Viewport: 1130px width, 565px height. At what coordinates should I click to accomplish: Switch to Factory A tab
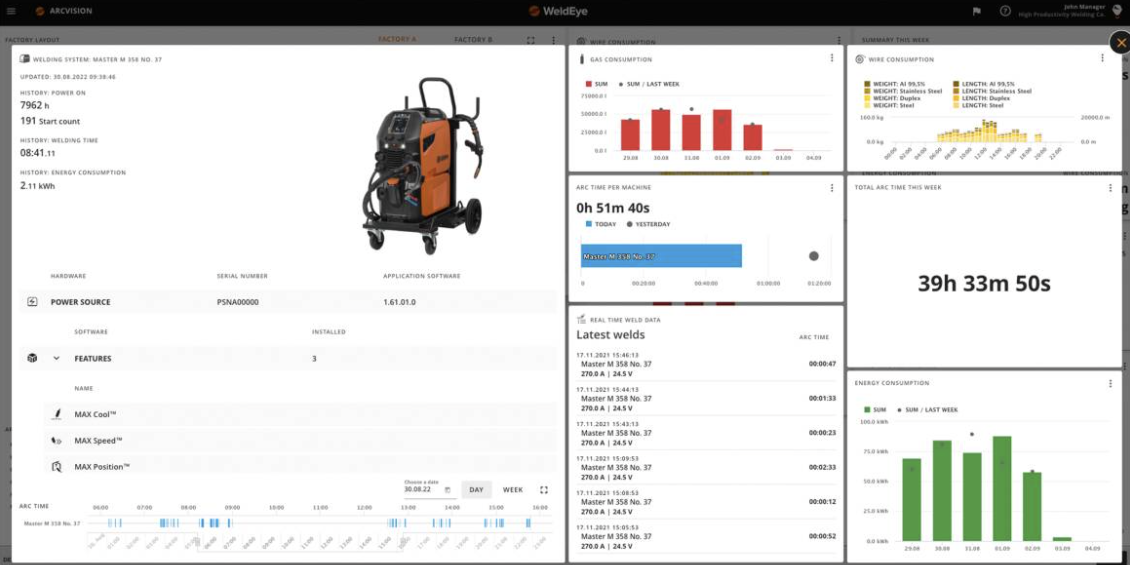pos(397,40)
